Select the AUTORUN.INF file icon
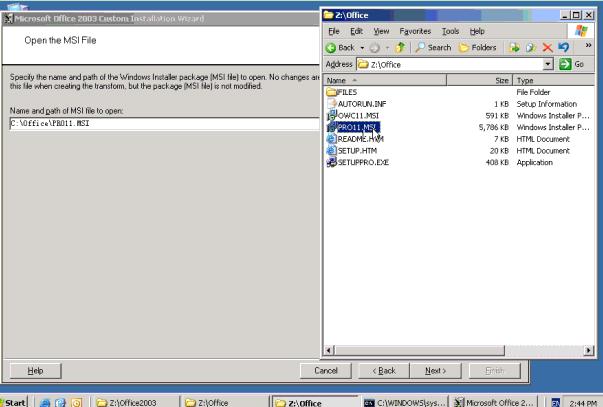The height and width of the screenshot is (407, 603). 331,103
